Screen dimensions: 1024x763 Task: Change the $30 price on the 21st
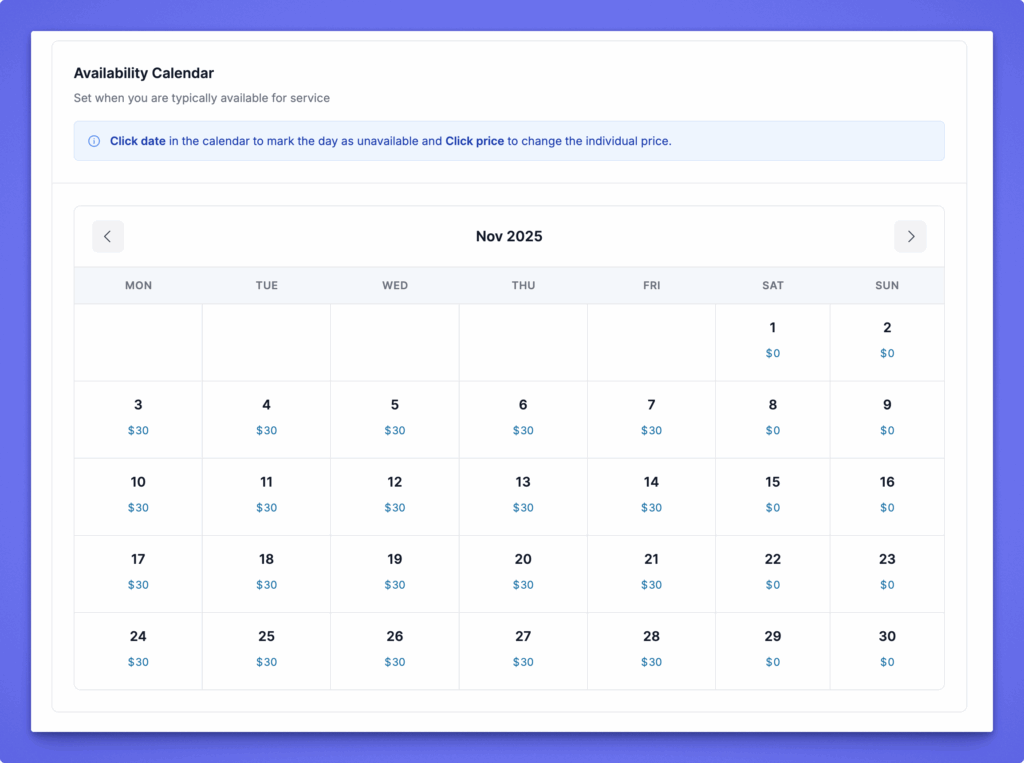[651, 585]
